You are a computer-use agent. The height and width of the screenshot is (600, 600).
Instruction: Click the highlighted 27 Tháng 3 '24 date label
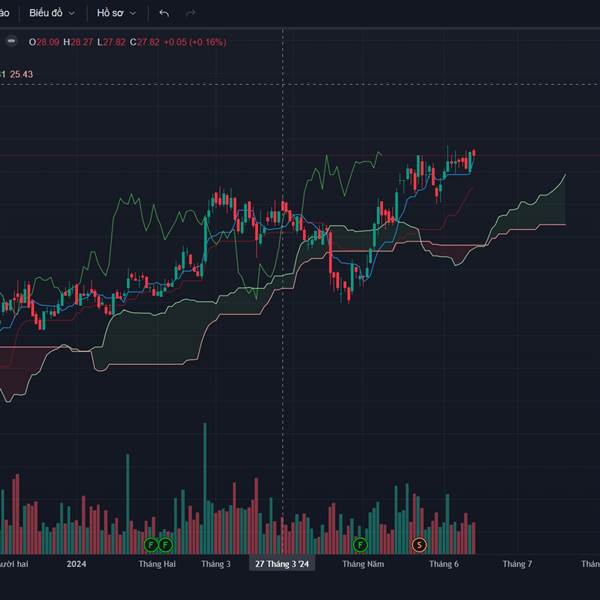284,564
